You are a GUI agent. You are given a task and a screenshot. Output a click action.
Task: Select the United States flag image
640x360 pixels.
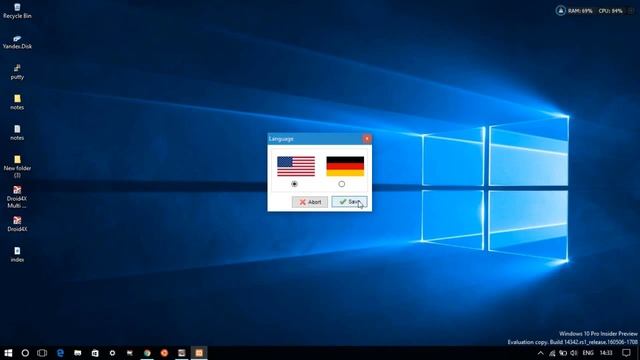pos(296,167)
